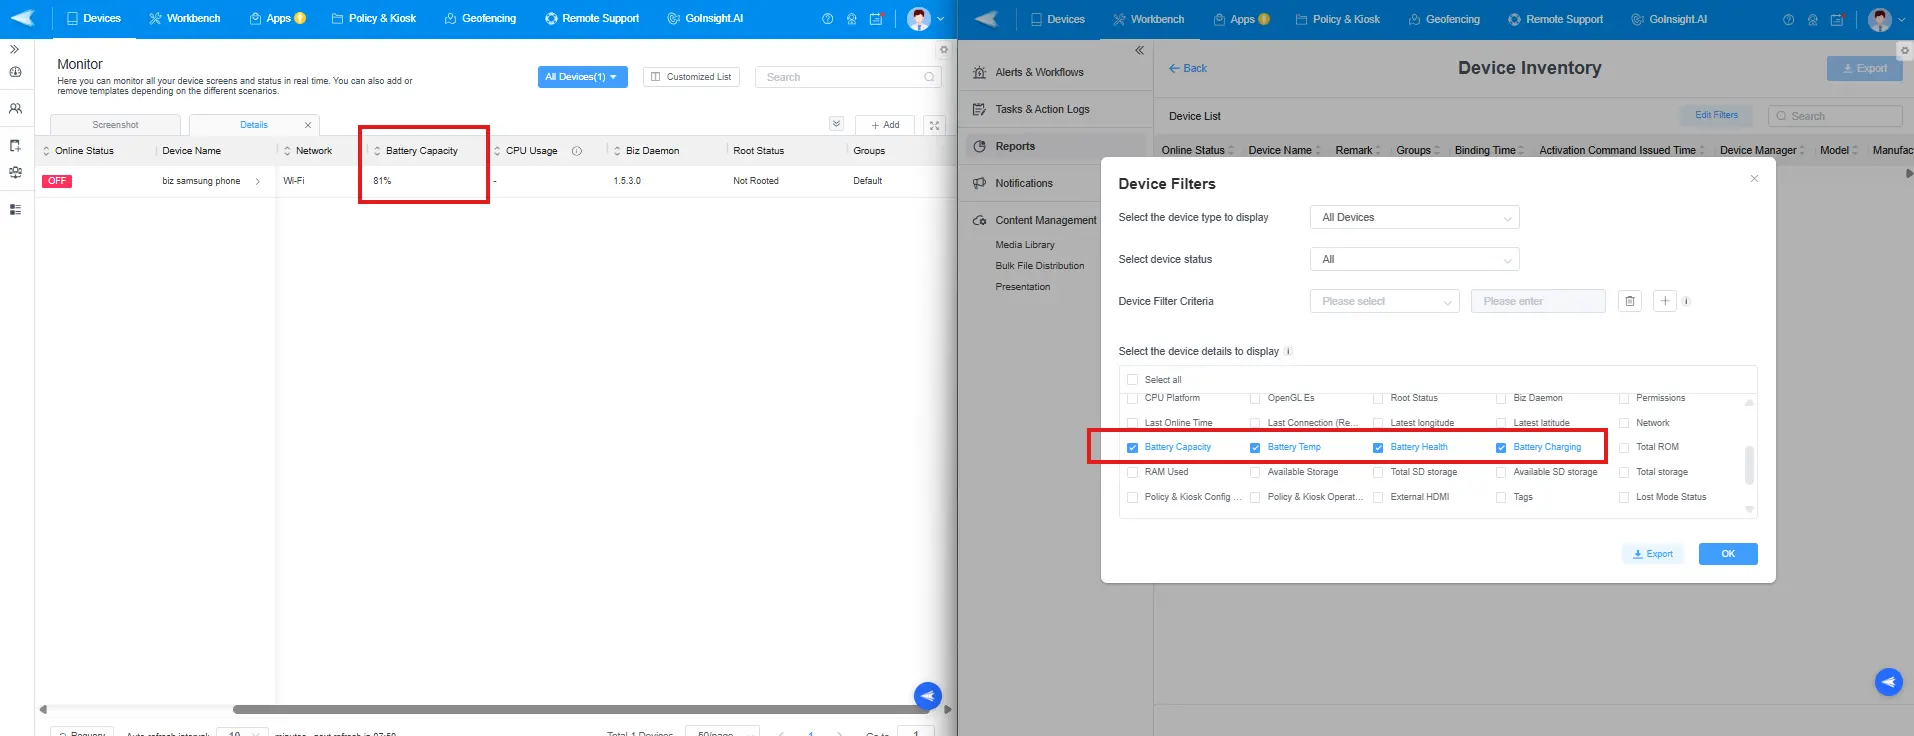Expand the biz samsung phone row chevron

(x=258, y=181)
